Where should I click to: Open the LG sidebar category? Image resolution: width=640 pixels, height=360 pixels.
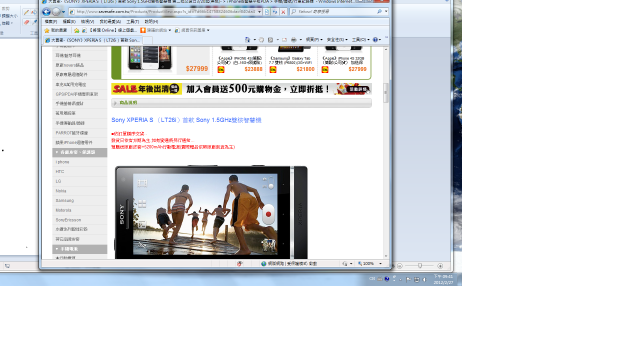58,181
